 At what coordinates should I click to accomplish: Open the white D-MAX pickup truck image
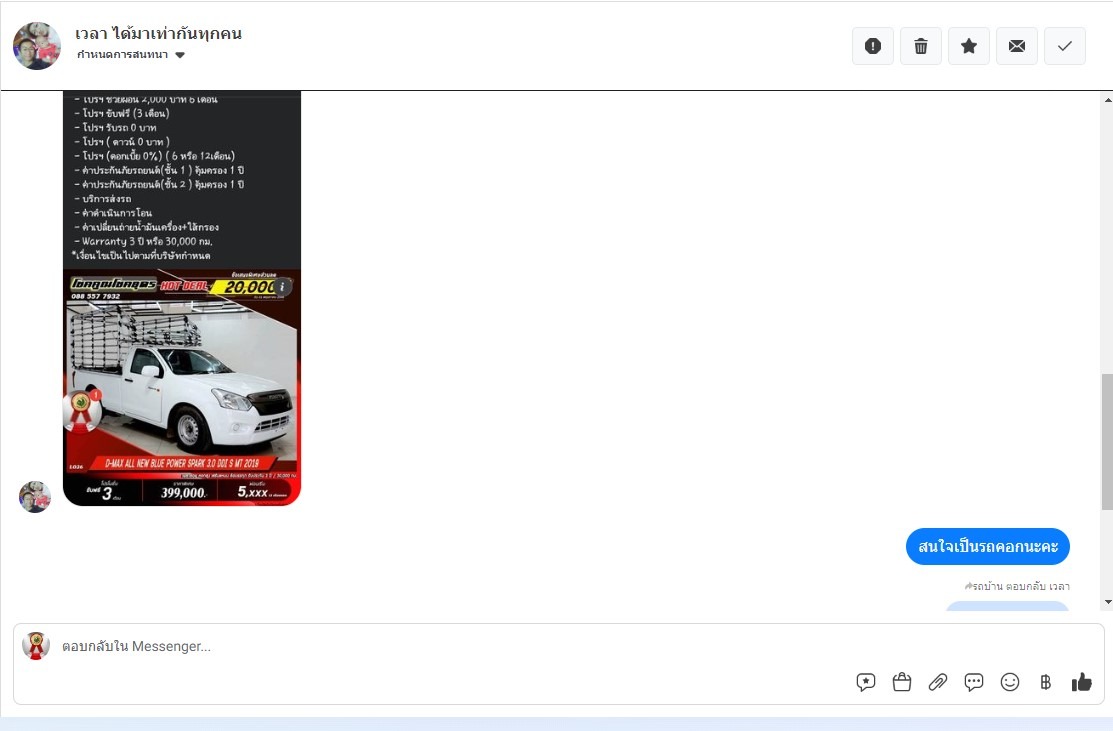(x=182, y=387)
